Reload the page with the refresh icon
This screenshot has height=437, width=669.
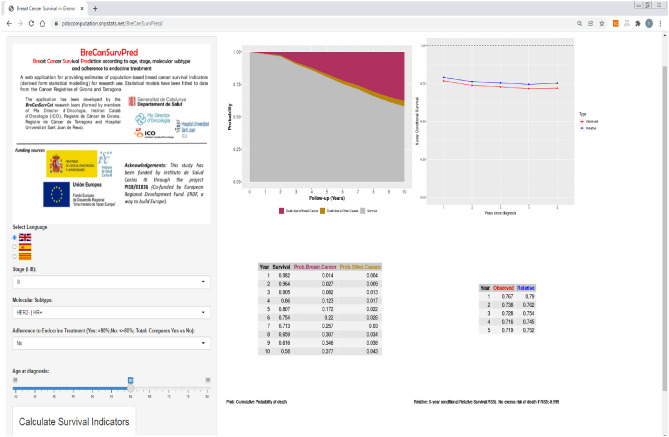coord(31,23)
